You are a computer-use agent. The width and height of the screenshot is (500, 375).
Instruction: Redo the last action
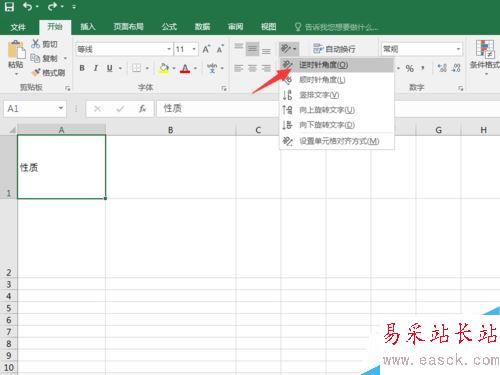point(52,7)
